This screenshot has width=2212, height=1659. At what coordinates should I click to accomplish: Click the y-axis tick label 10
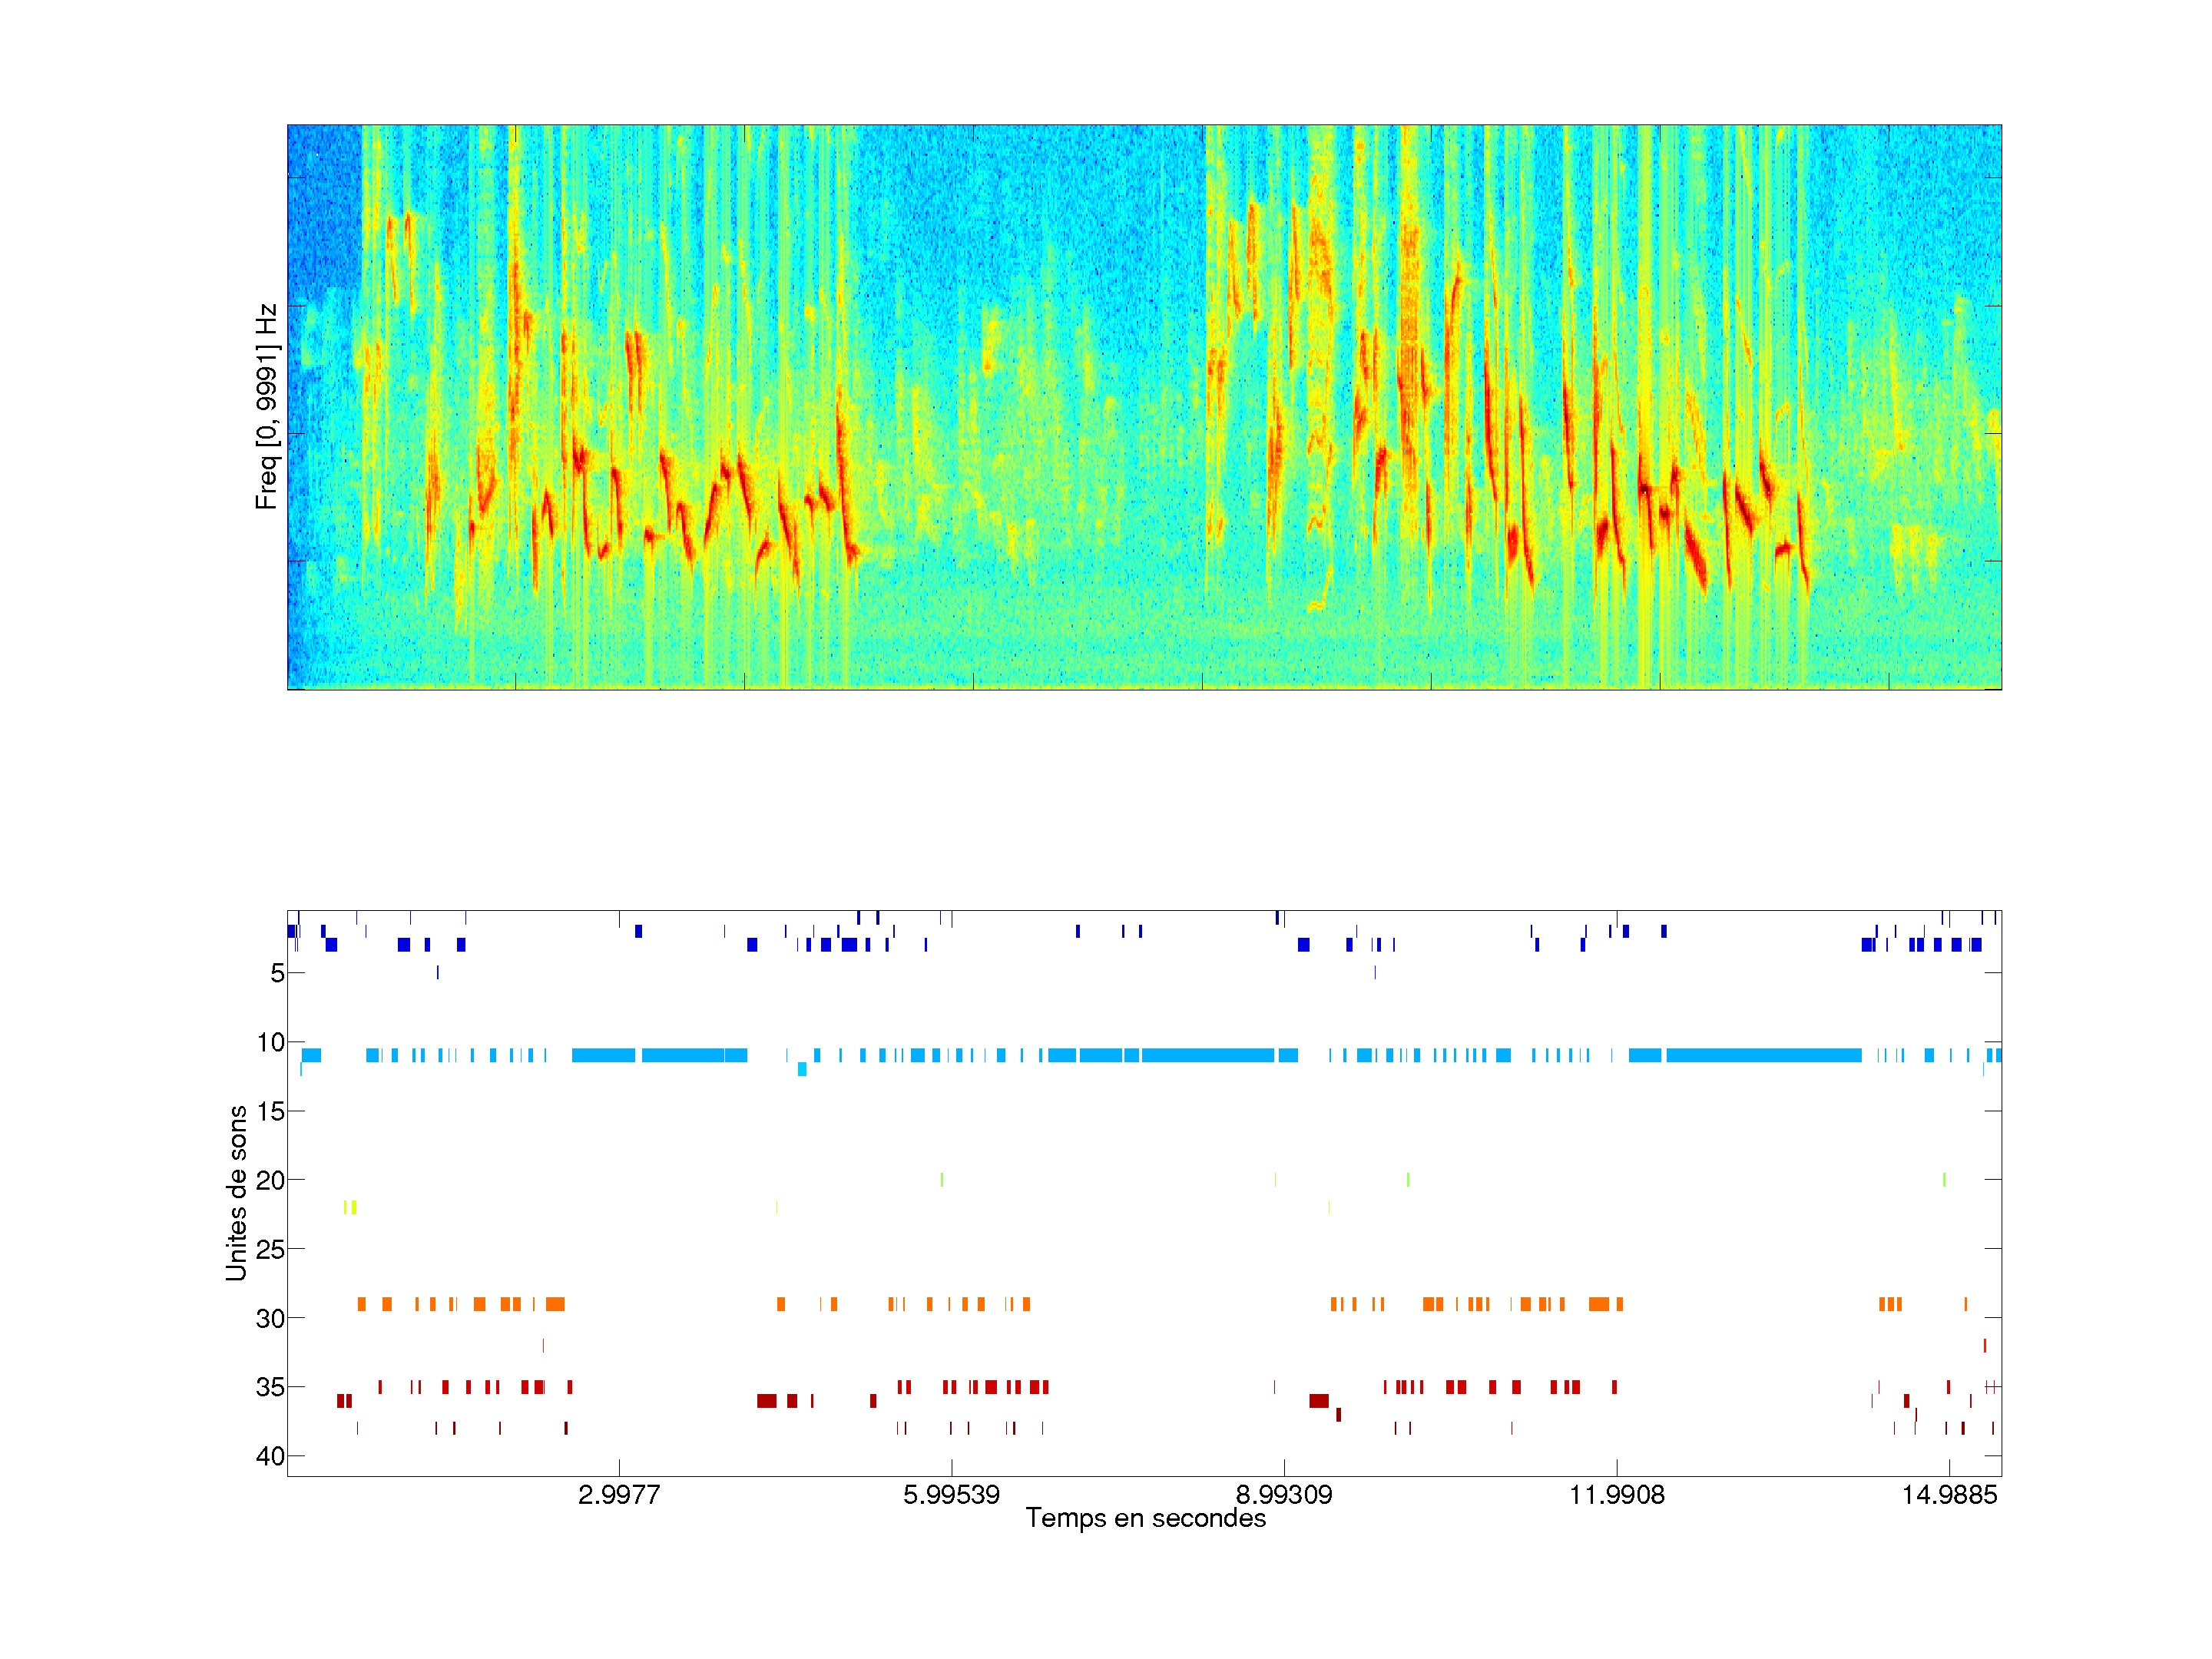[x=270, y=1042]
